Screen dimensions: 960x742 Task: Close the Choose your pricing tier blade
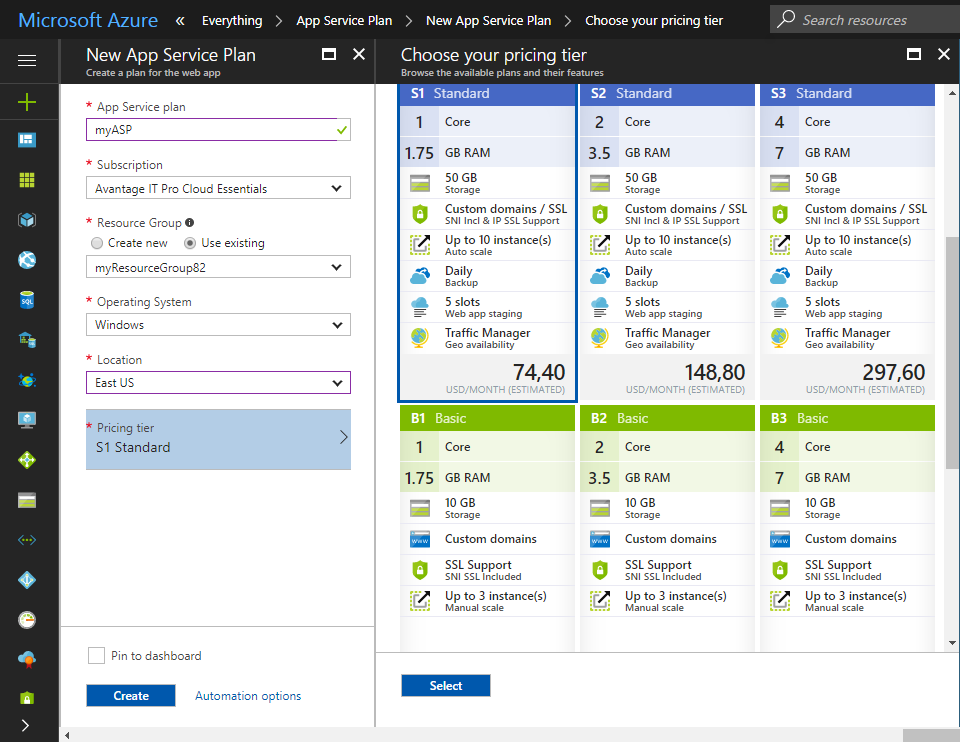coord(944,54)
